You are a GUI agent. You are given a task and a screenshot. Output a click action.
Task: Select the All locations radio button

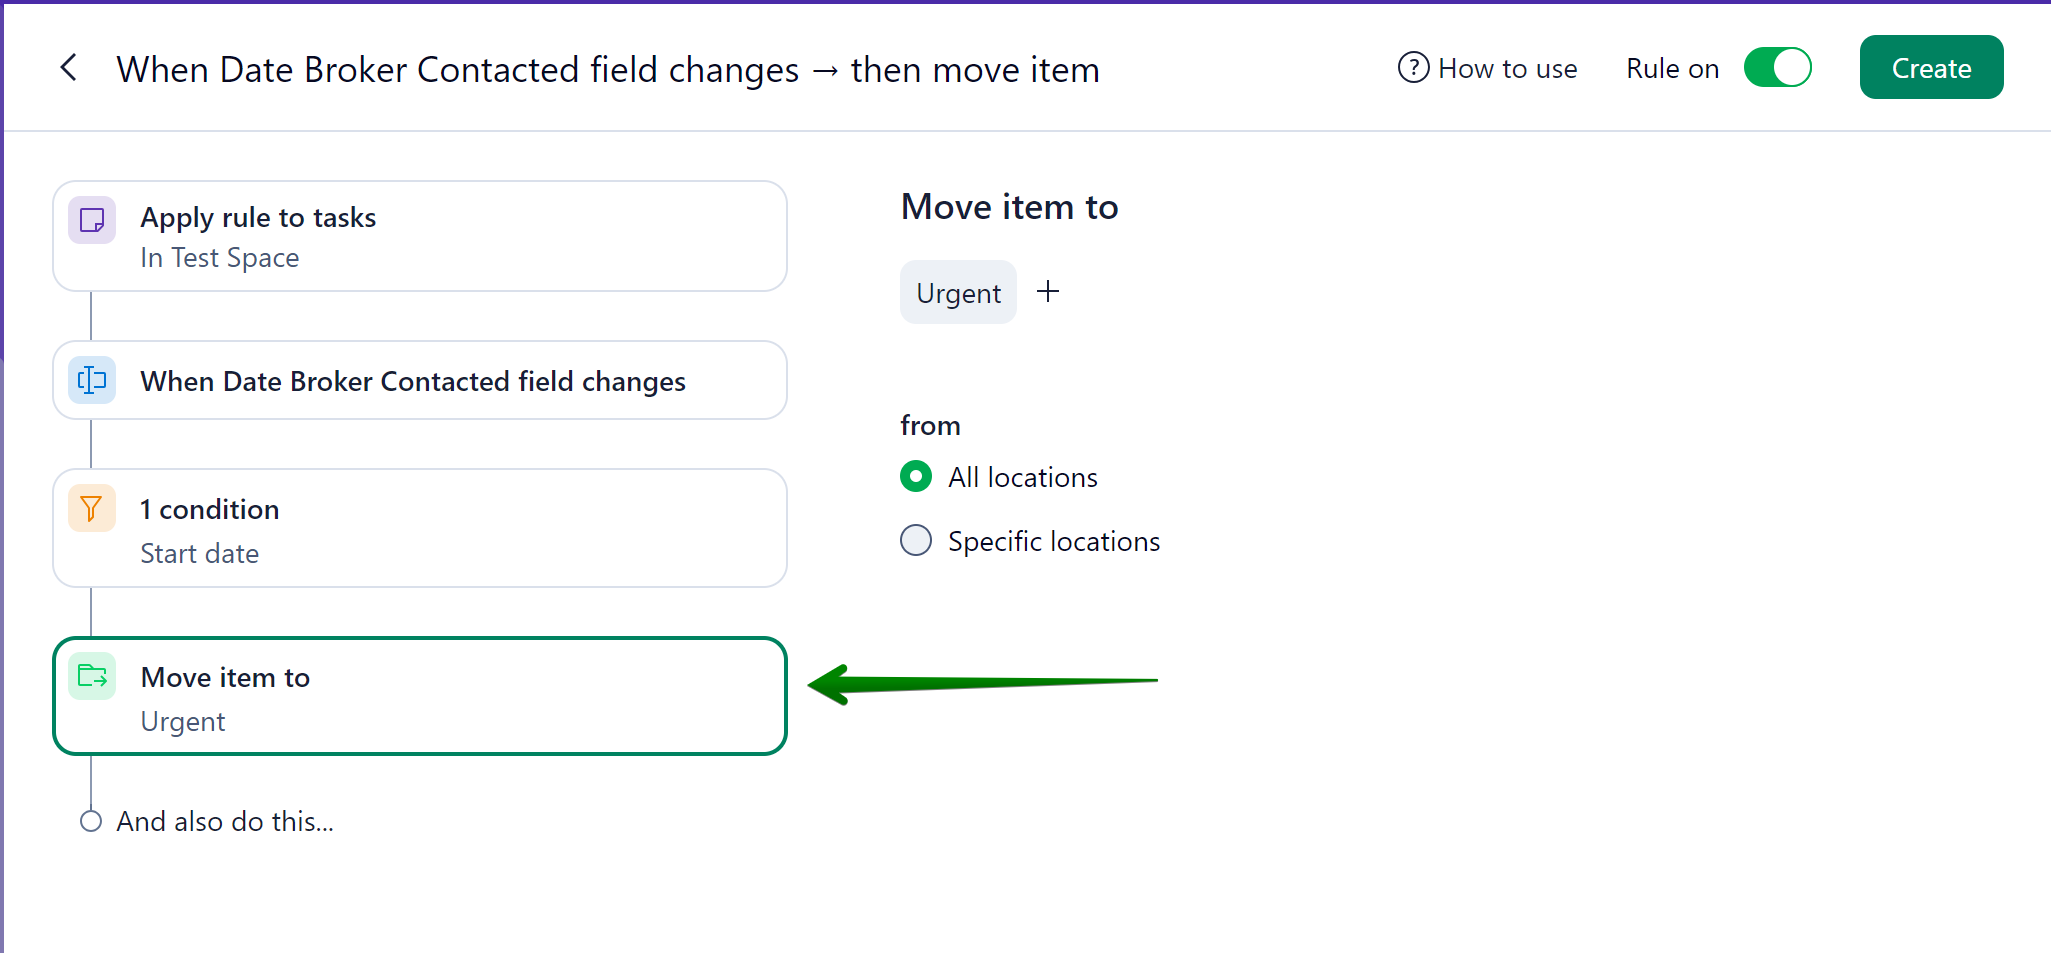click(x=916, y=477)
